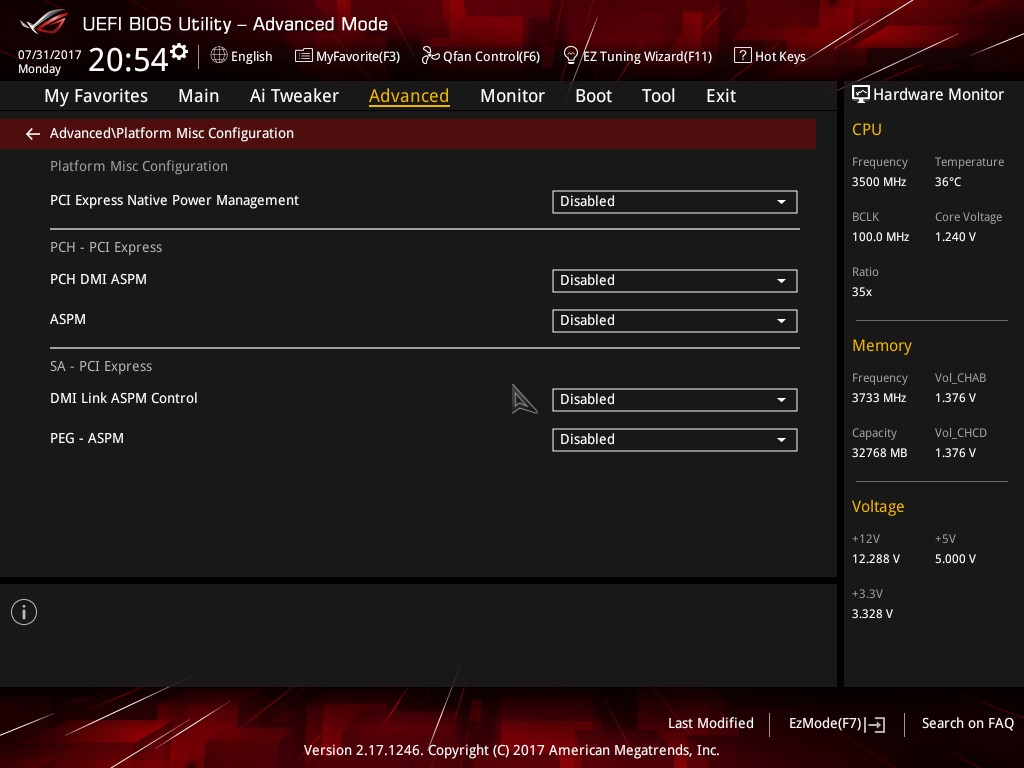
Task: Open the Exit tab
Action: [721, 96]
